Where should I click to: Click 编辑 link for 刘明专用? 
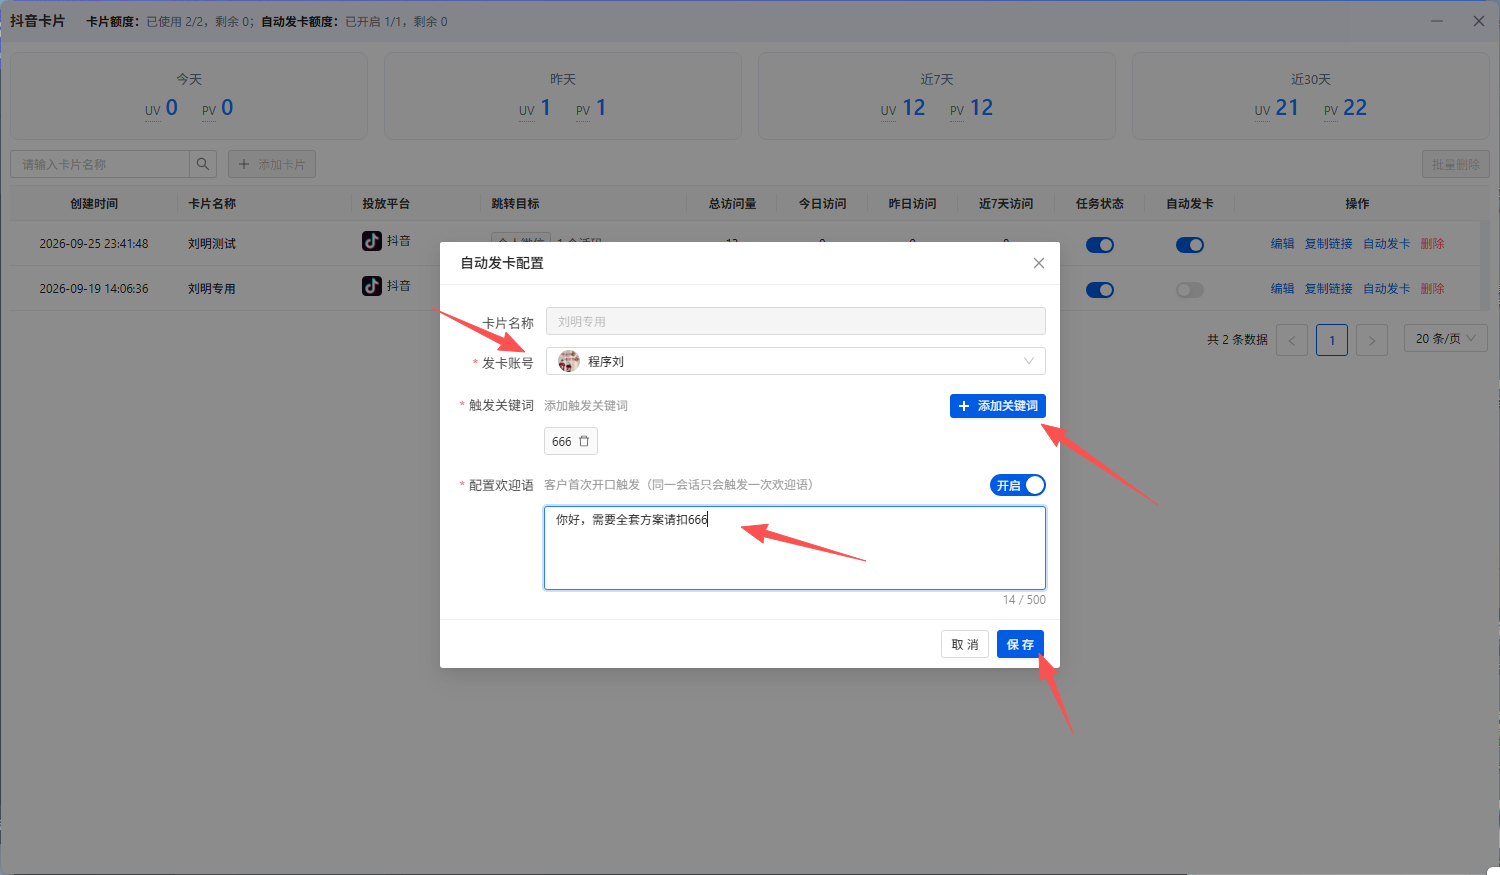point(1283,288)
